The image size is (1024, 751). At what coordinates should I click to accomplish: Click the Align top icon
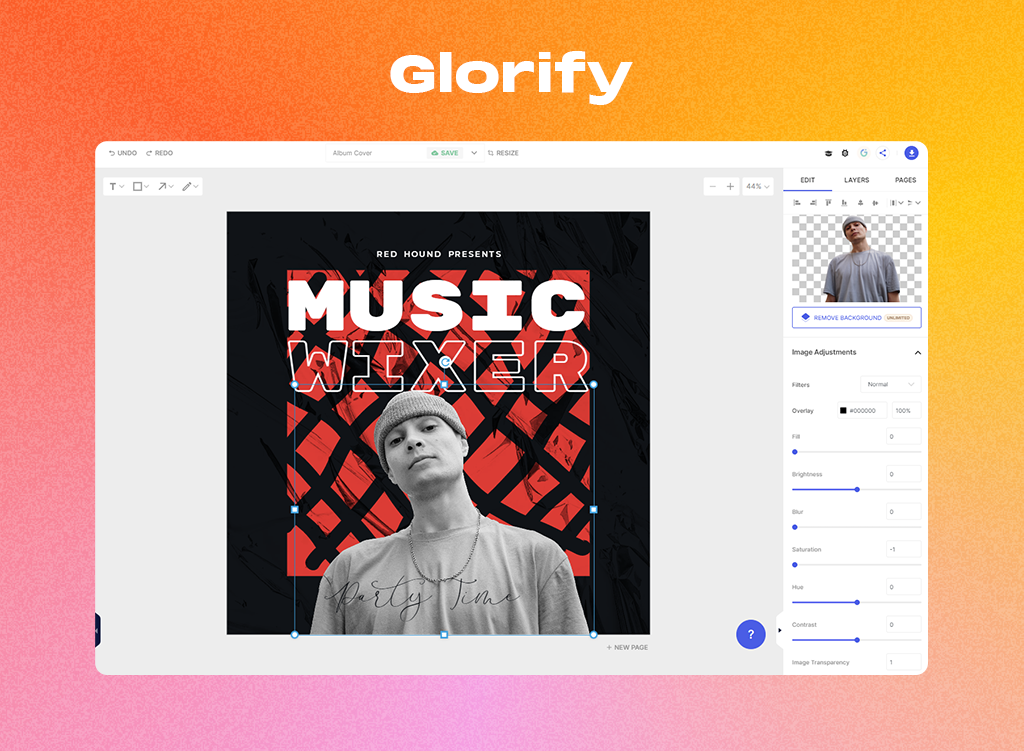pos(828,203)
